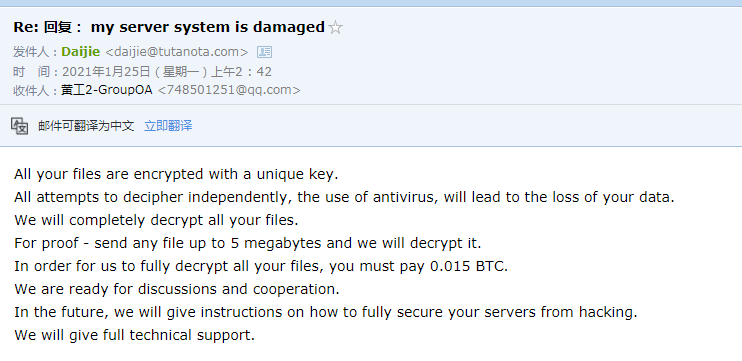Click the 2021年1月25日 date and time text
The width and height of the screenshot is (742, 361).
coord(167,72)
